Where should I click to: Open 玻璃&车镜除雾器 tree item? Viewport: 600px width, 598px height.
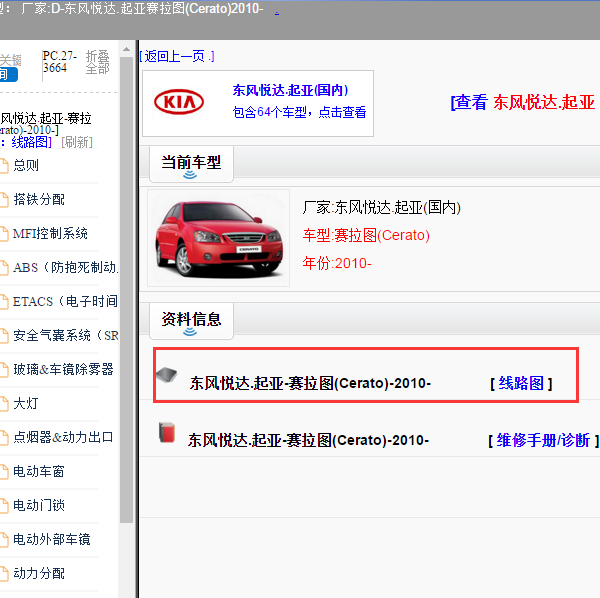point(63,369)
